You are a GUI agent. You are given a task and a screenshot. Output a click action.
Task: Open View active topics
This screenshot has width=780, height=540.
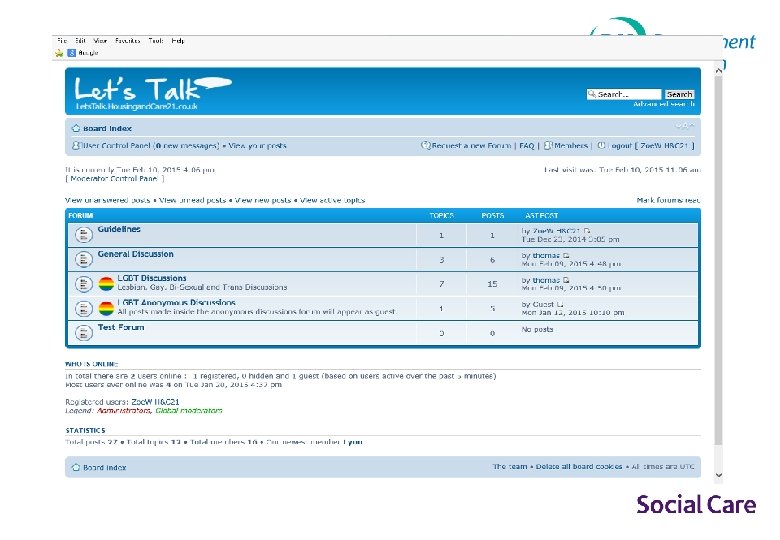(332, 200)
